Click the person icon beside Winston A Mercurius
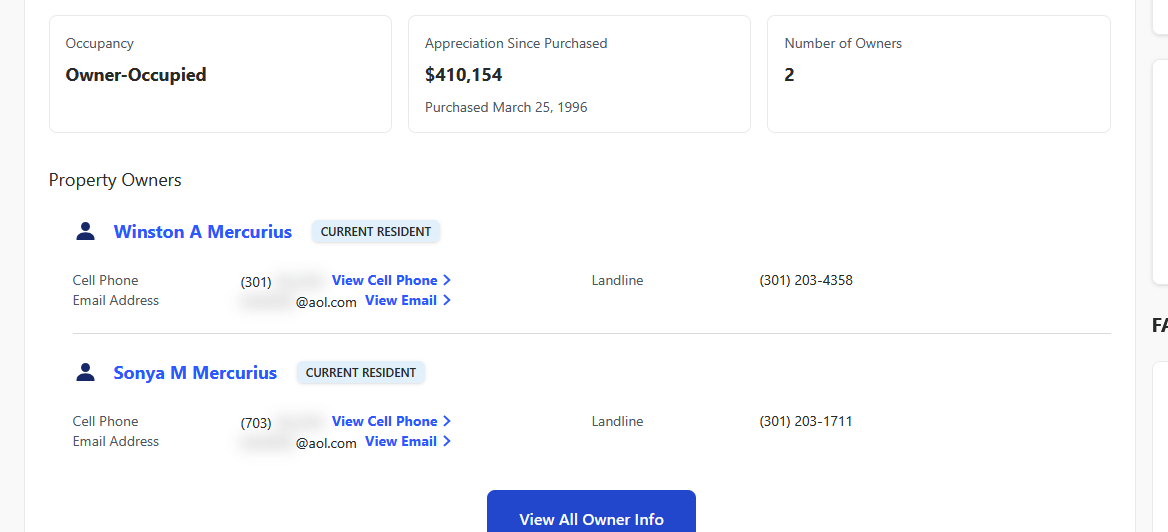Screen dimensions: 1168x532 pos(86,232)
